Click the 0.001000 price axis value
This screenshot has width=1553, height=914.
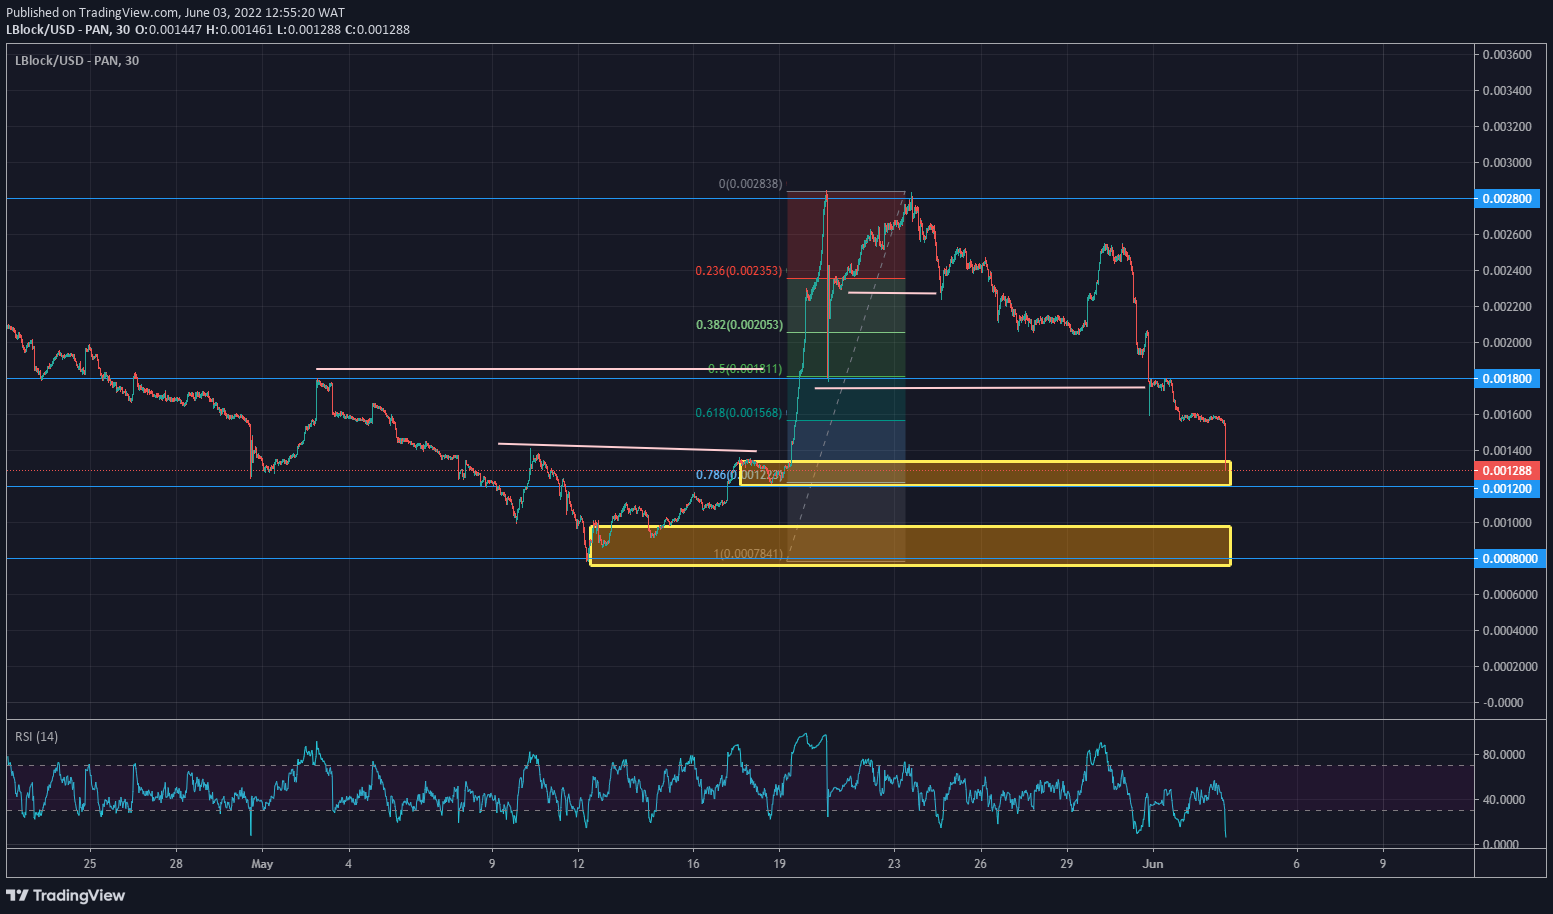1507,523
